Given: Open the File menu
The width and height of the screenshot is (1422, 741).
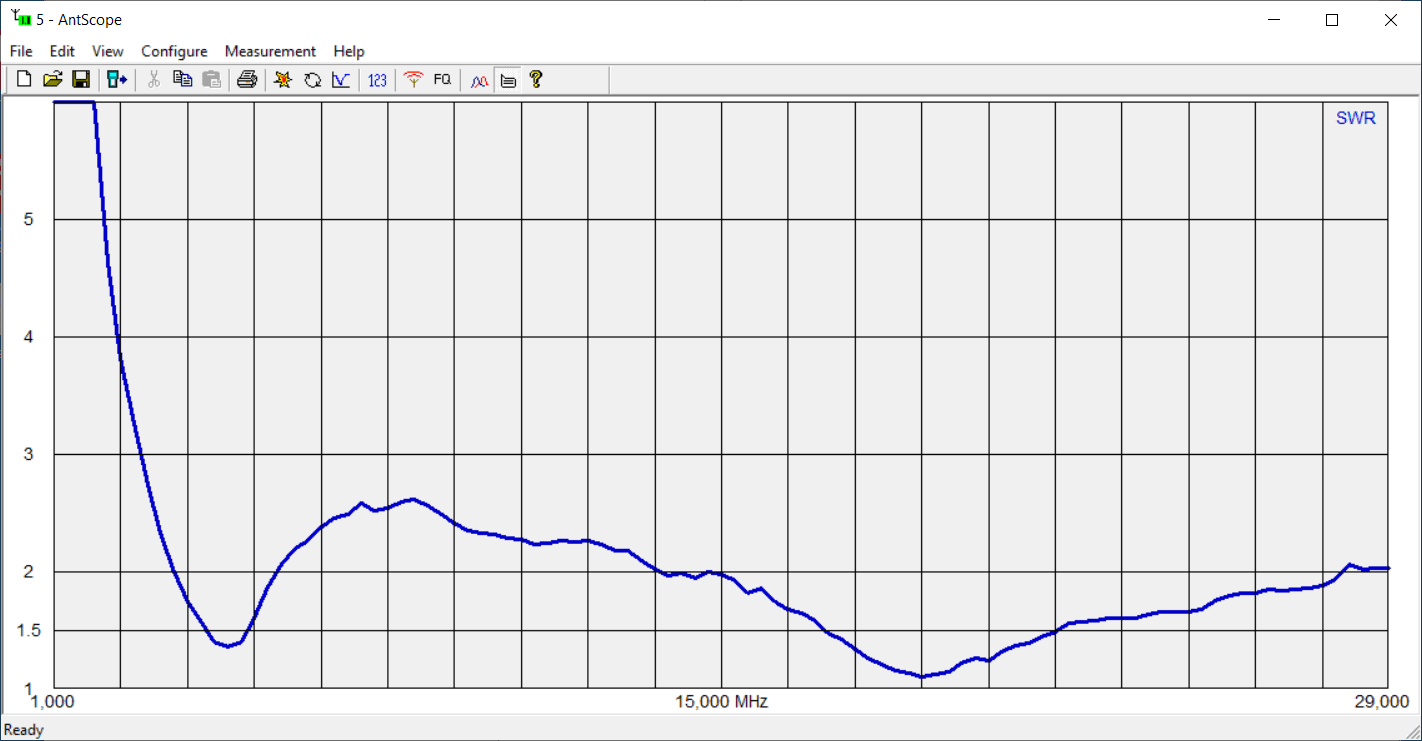Looking at the screenshot, I should [21, 51].
